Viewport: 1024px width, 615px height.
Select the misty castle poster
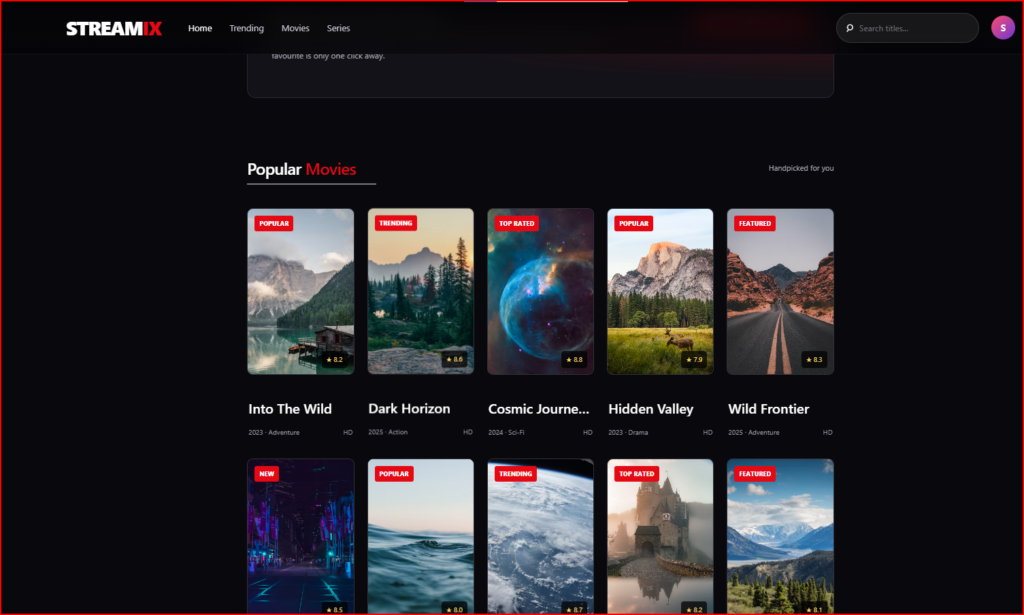pos(660,537)
